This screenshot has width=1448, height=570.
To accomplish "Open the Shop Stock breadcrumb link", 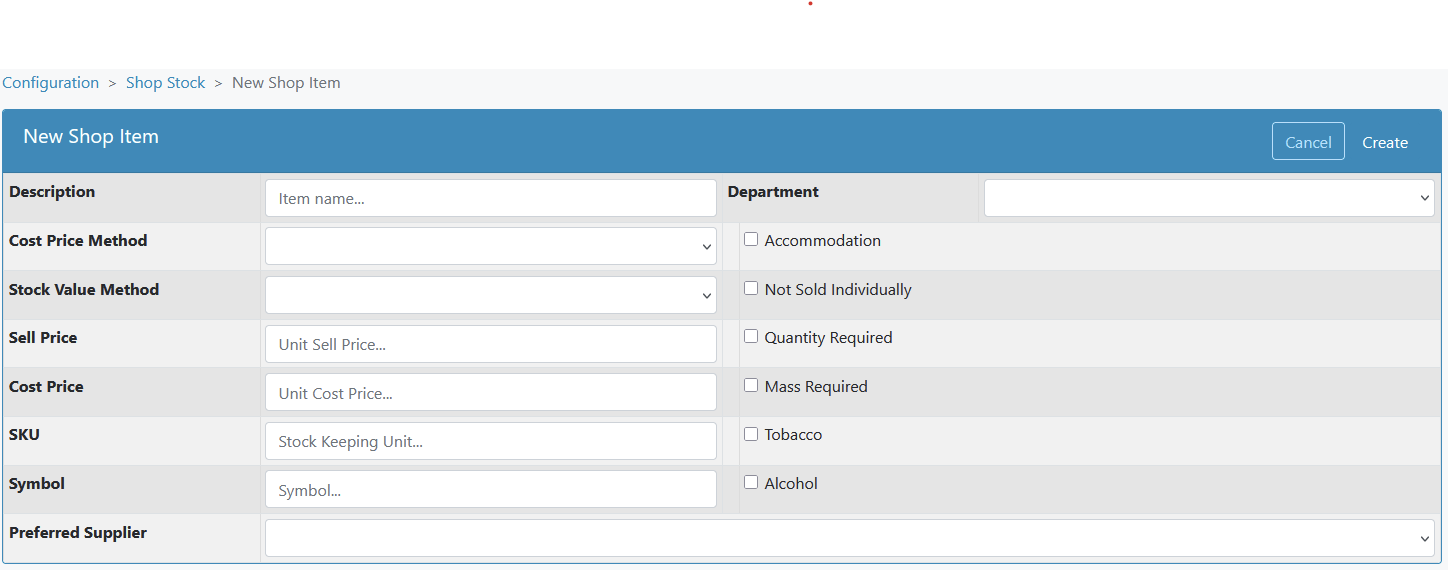I will click(x=165, y=83).
